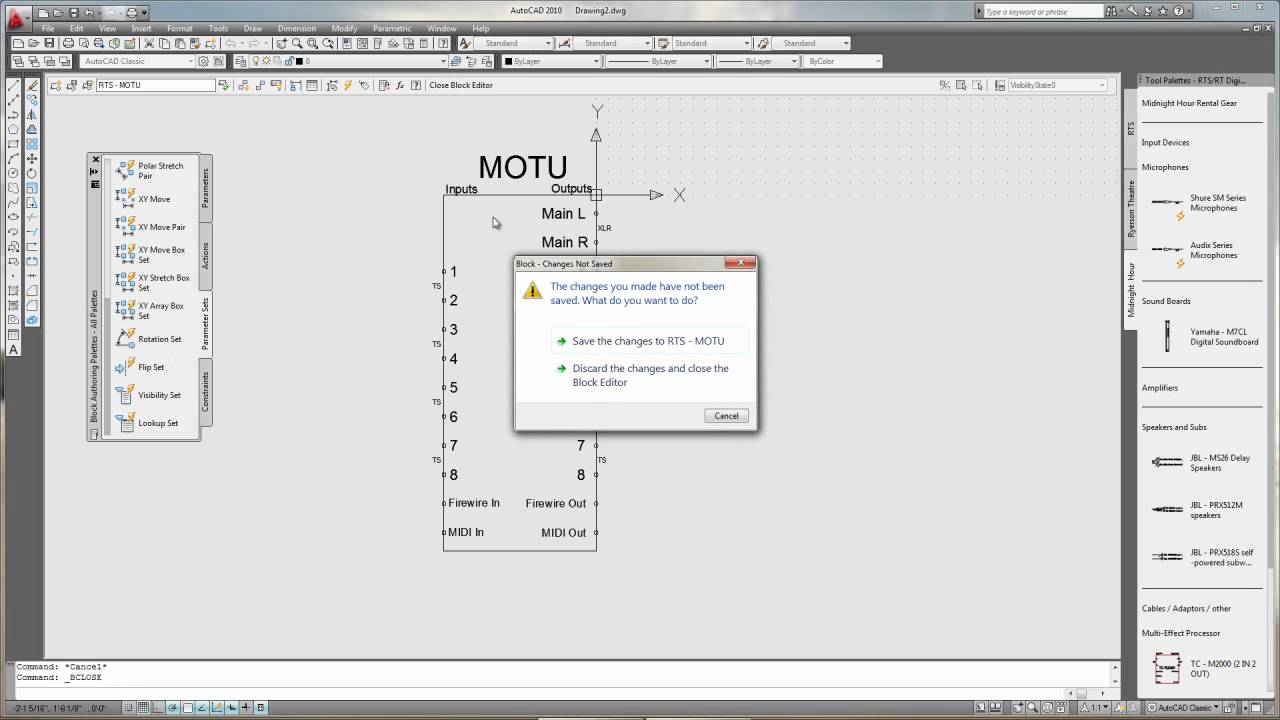
Task: Click the Zoom Realtime magnifier icon
Action: tap(298, 43)
